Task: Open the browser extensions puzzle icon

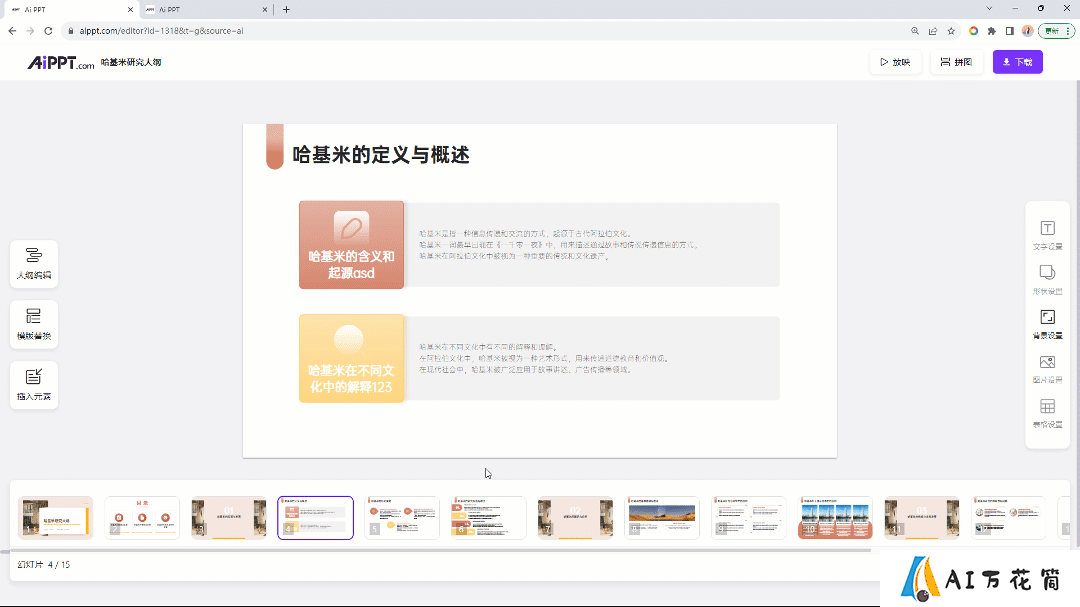Action: tap(991, 31)
